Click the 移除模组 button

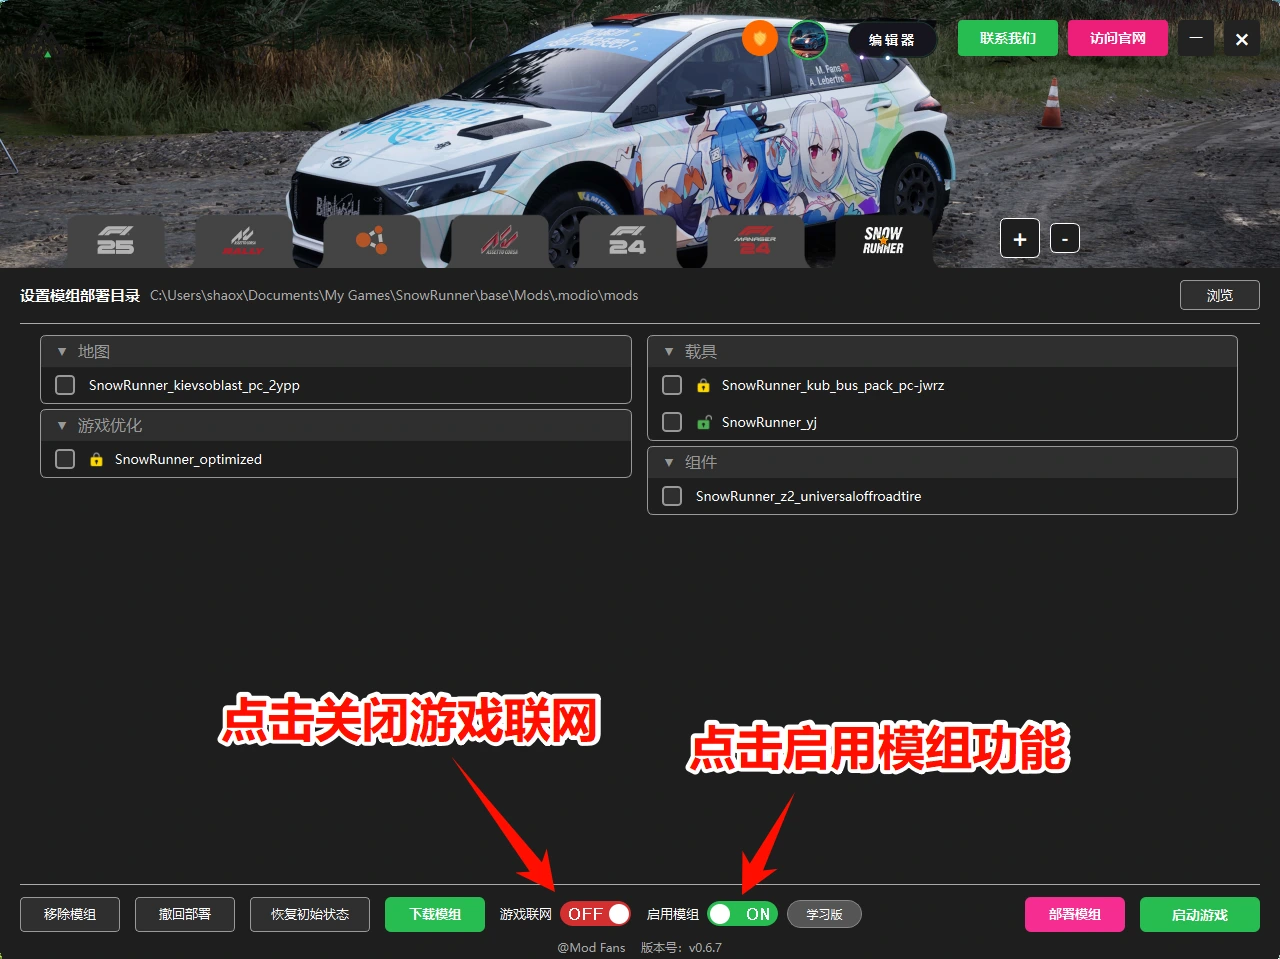70,914
